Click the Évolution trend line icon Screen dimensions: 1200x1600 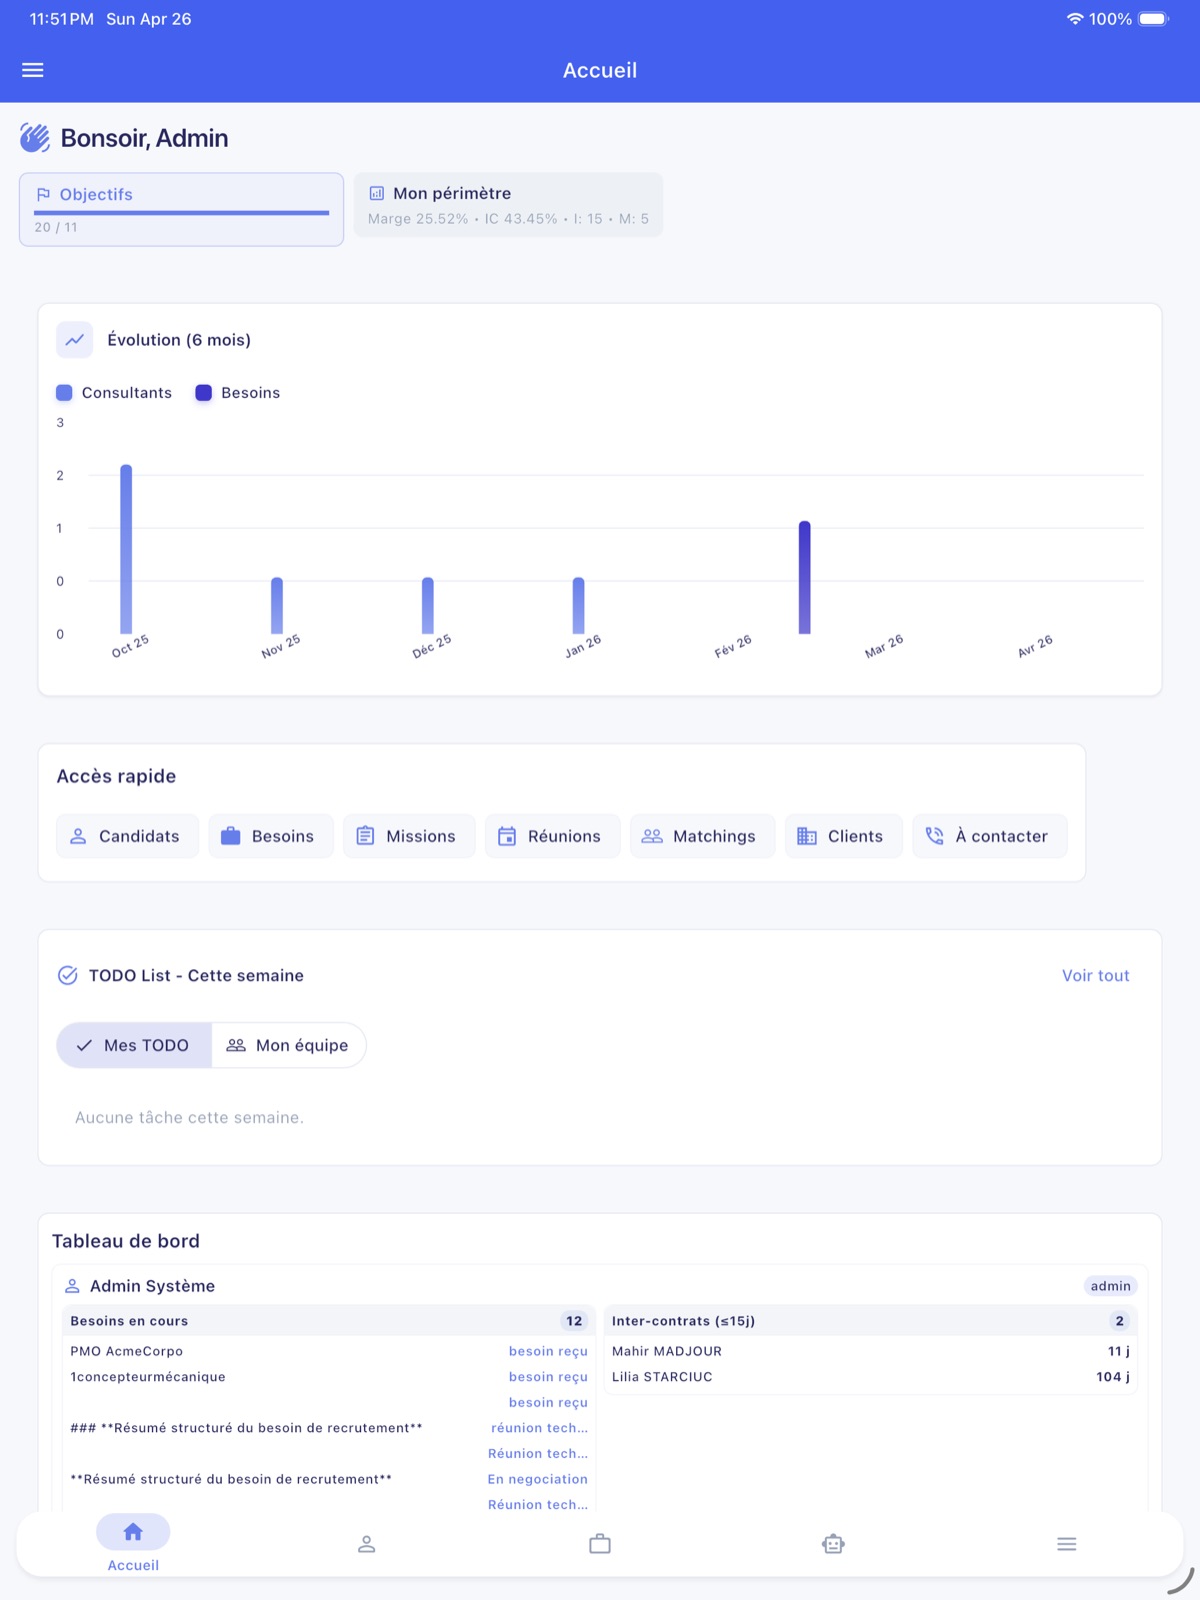75,340
